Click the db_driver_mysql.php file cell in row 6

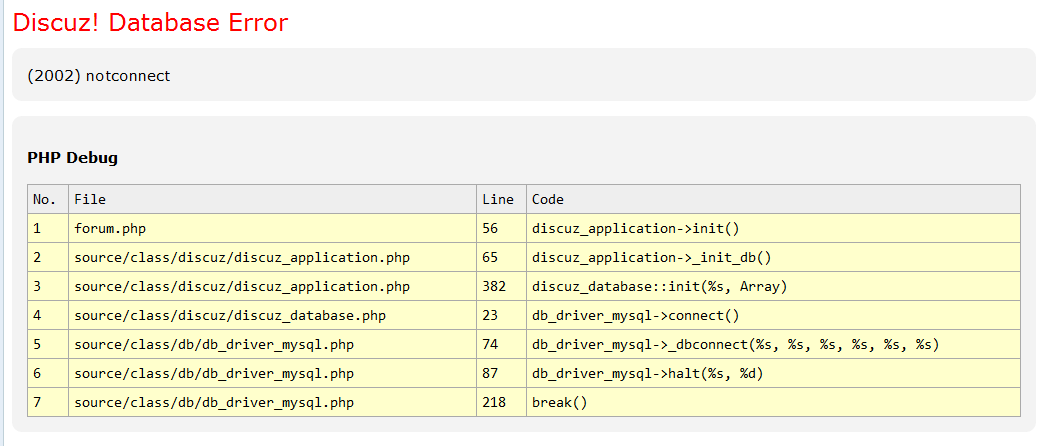[x=272, y=373]
